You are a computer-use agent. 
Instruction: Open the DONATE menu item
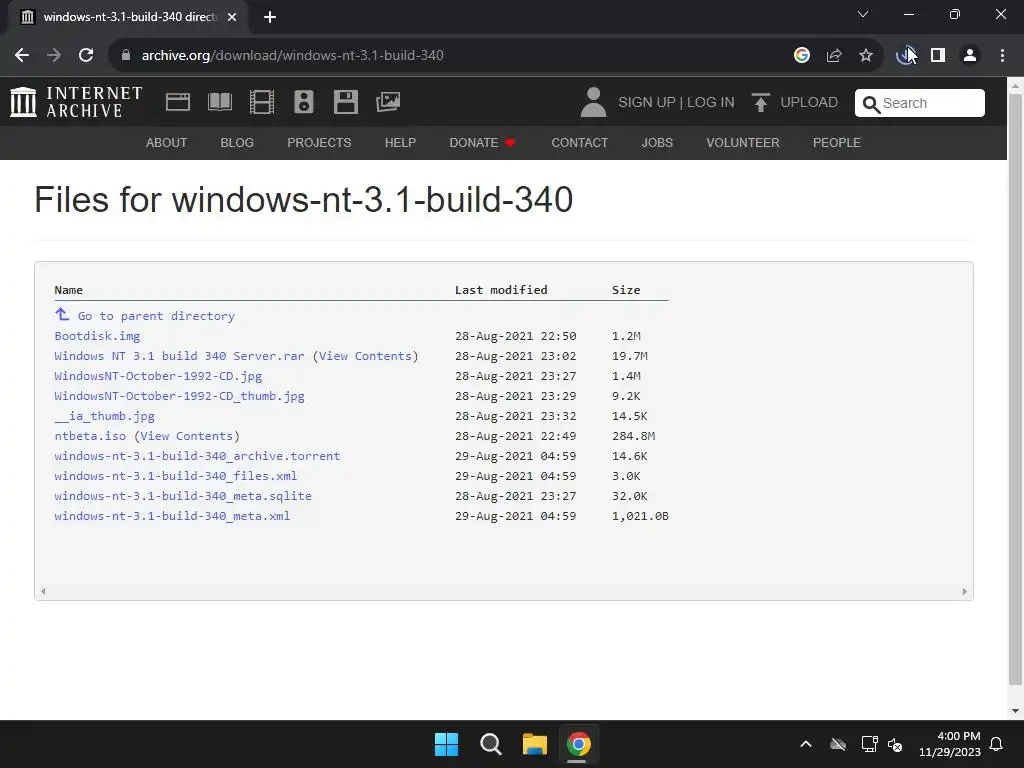(483, 142)
